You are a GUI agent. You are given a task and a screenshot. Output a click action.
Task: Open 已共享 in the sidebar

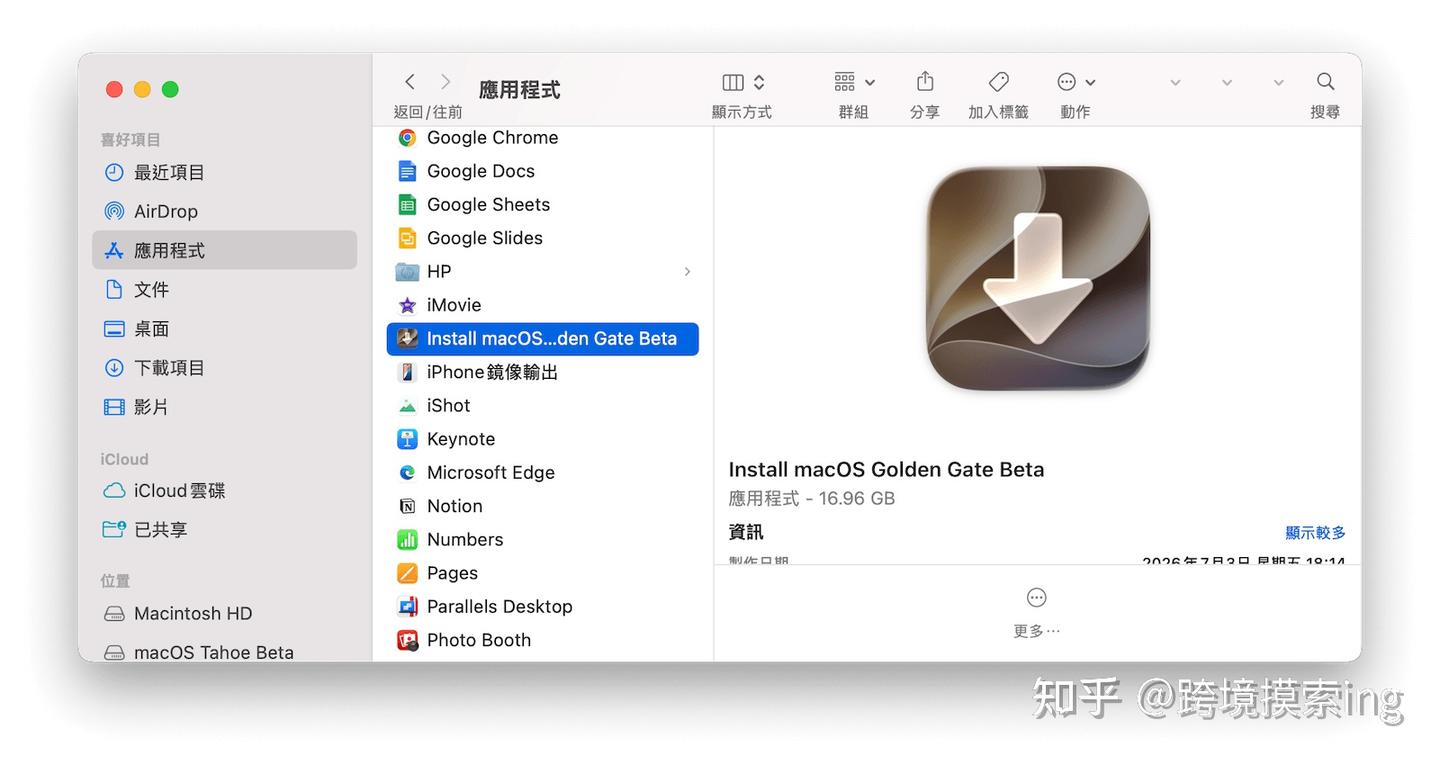click(224, 530)
